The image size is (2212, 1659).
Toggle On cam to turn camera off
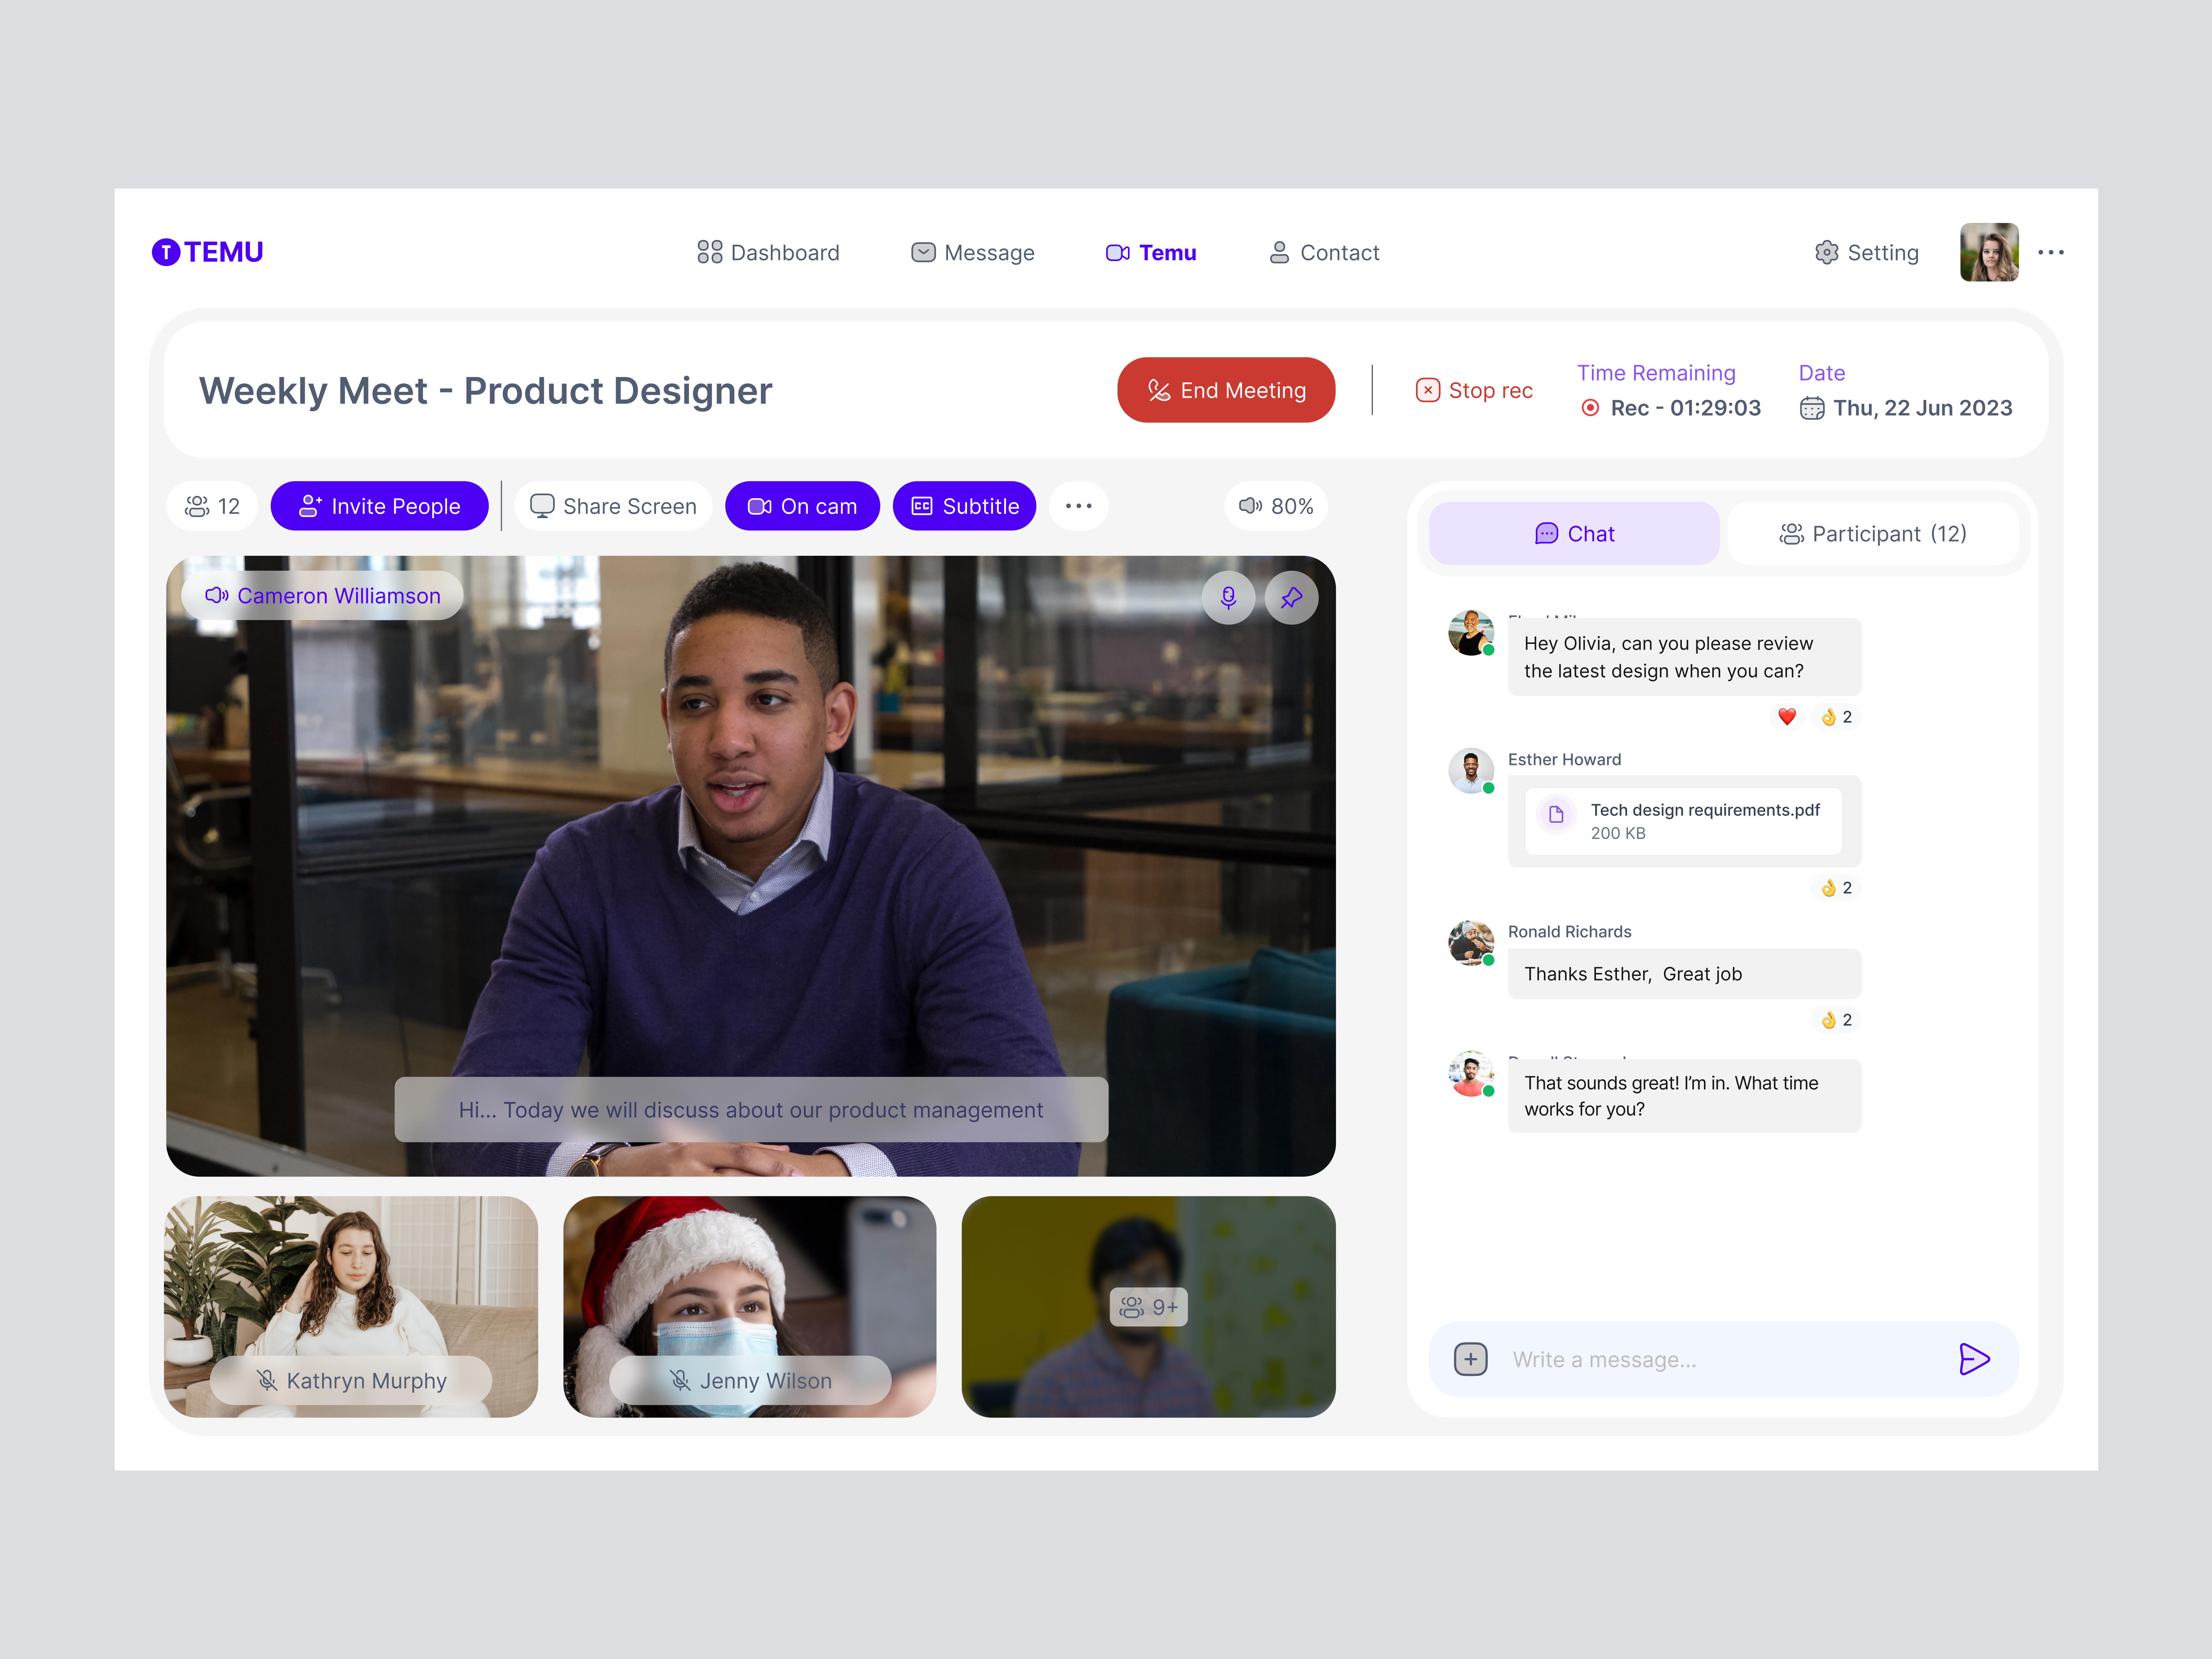(x=802, y=506)
